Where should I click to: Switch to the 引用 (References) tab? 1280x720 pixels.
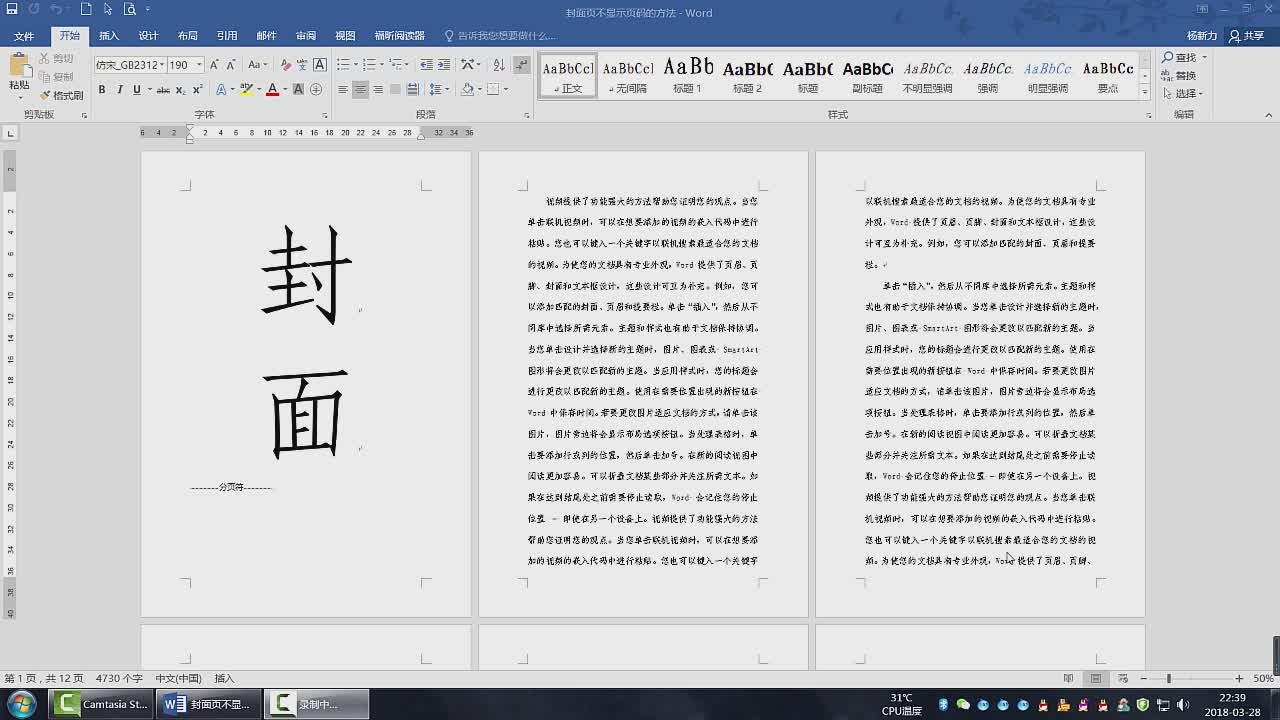click(x=227, y=36)
